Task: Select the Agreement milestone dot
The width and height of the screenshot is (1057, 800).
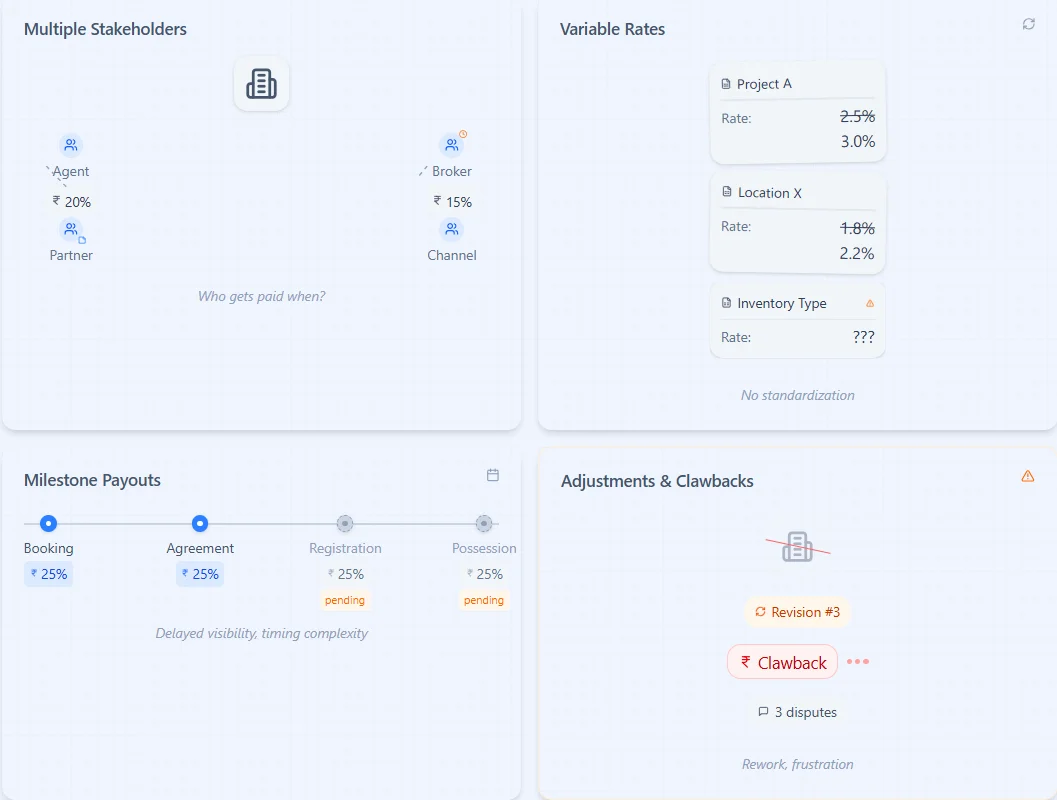Action: click(199, 523)
